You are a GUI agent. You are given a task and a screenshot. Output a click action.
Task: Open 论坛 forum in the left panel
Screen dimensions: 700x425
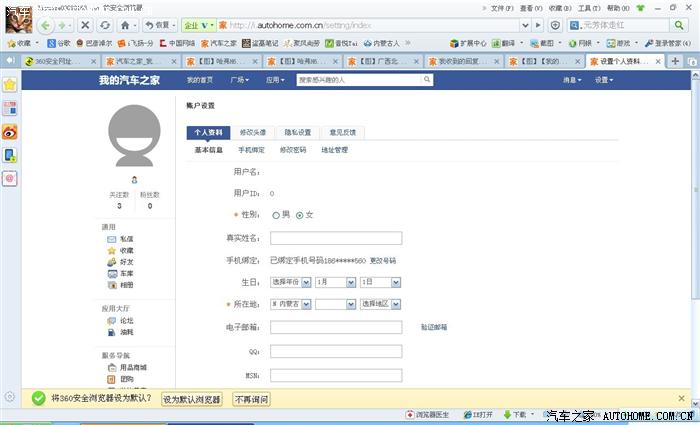(127, 320)
